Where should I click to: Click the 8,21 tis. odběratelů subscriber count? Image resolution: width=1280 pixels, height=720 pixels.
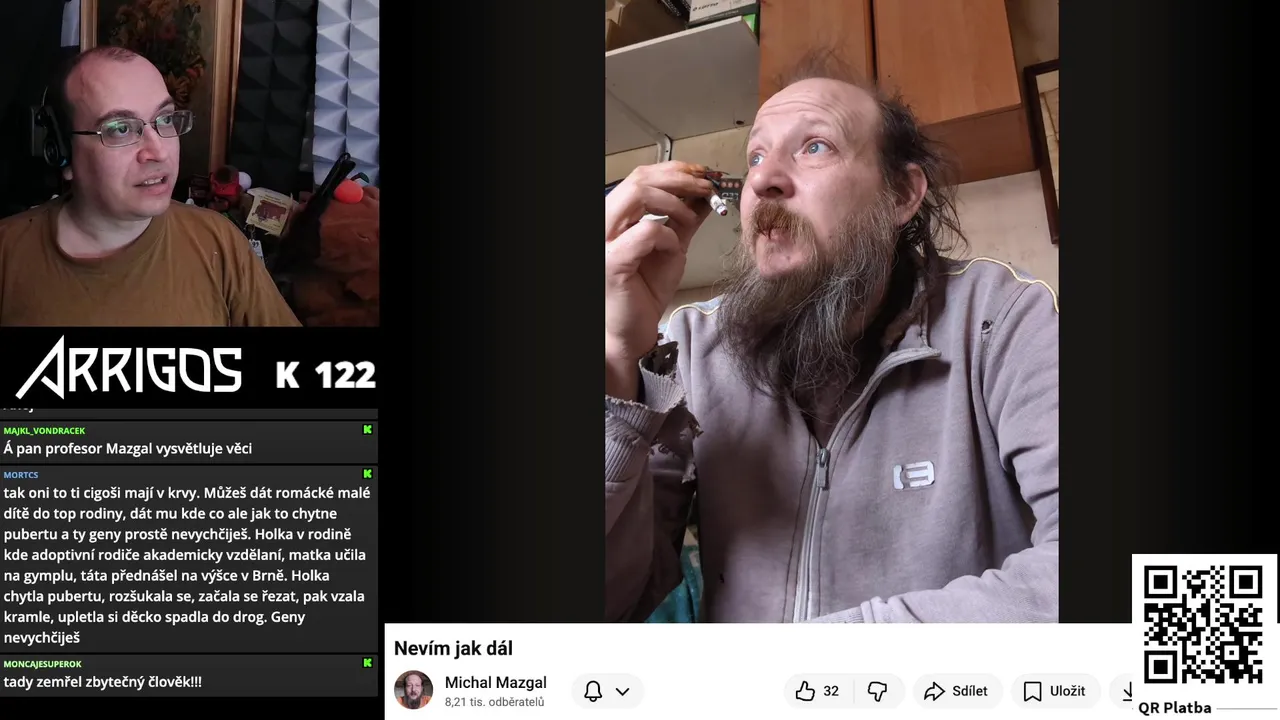pyautogui.click(x=494, y=702)
